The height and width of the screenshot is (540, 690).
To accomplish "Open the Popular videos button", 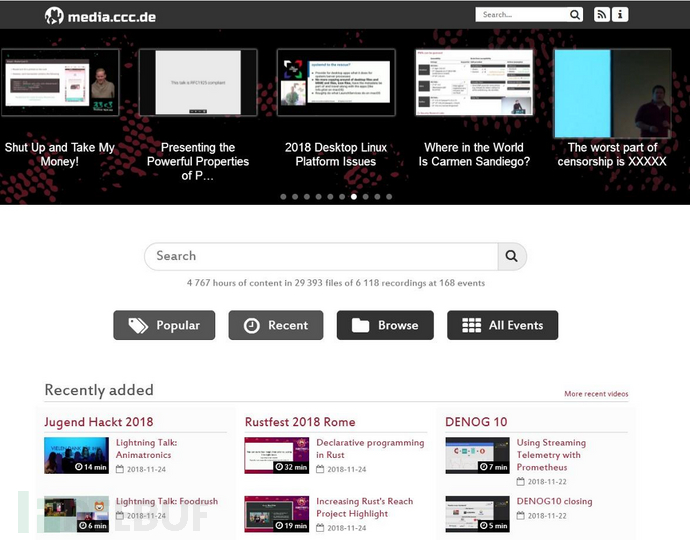I will [164, 325].
